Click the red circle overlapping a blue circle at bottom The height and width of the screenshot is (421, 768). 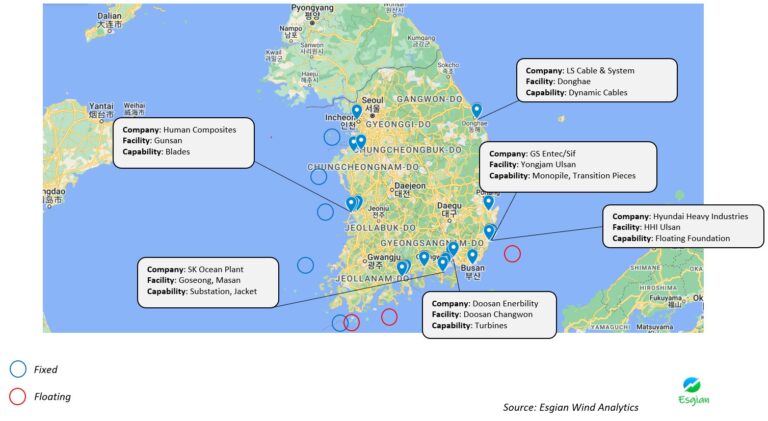[x=352, y=323]
